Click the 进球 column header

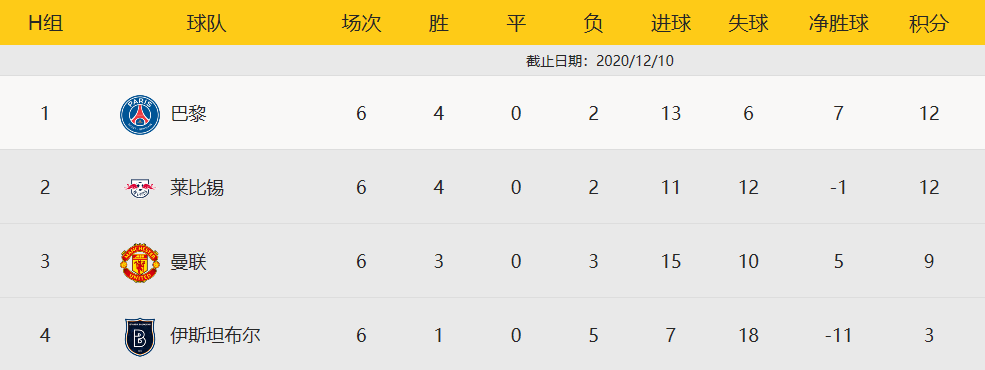(670, 24)
